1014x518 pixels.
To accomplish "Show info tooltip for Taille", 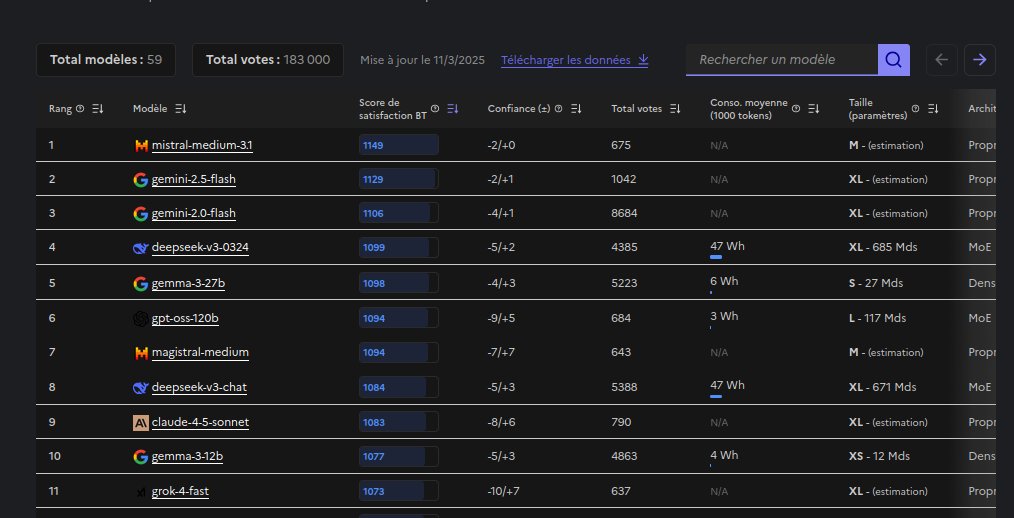I will tap(915, 109).
